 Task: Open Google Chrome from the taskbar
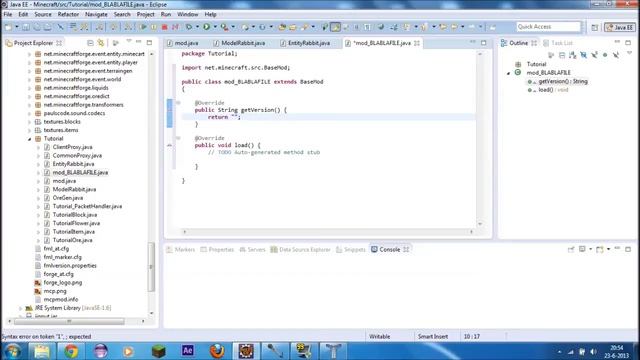point(71,351)
